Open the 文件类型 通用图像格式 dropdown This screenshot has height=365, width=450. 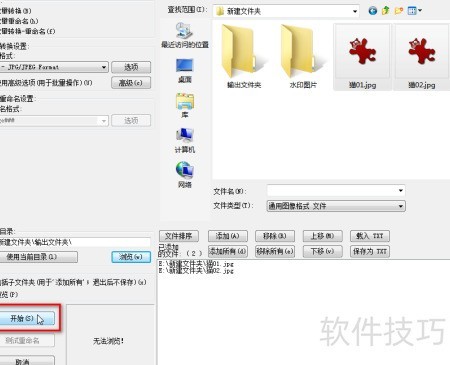click(336, 206)
